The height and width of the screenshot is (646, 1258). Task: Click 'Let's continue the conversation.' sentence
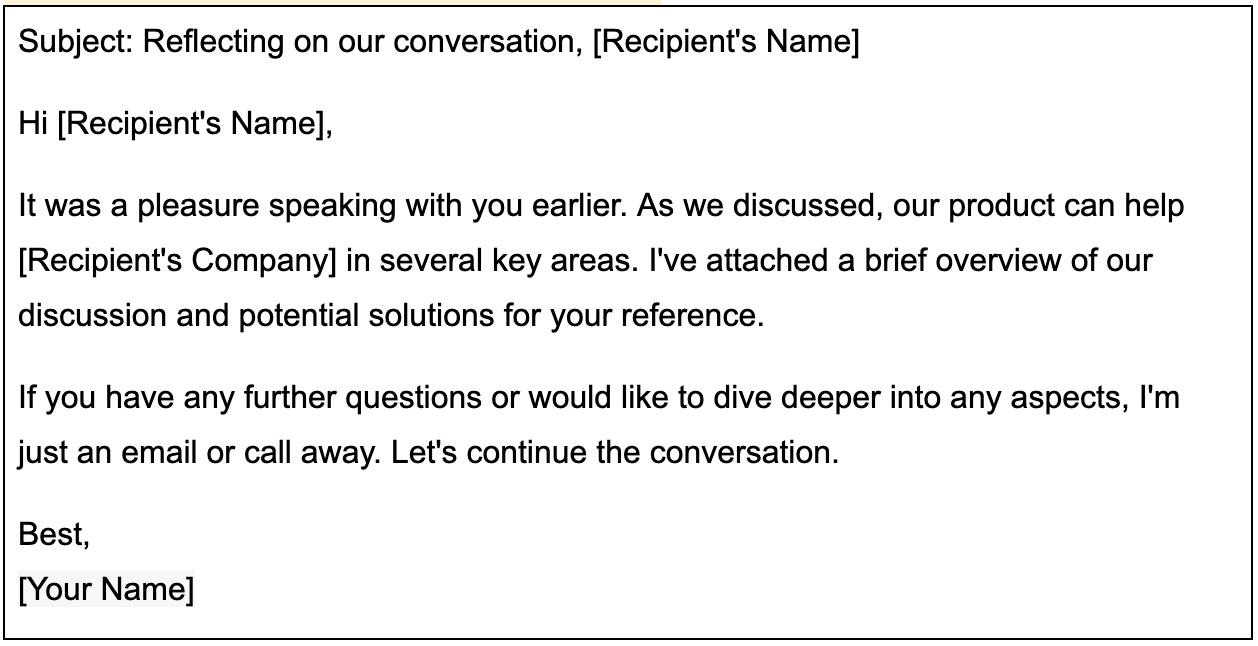click(615, 452)
